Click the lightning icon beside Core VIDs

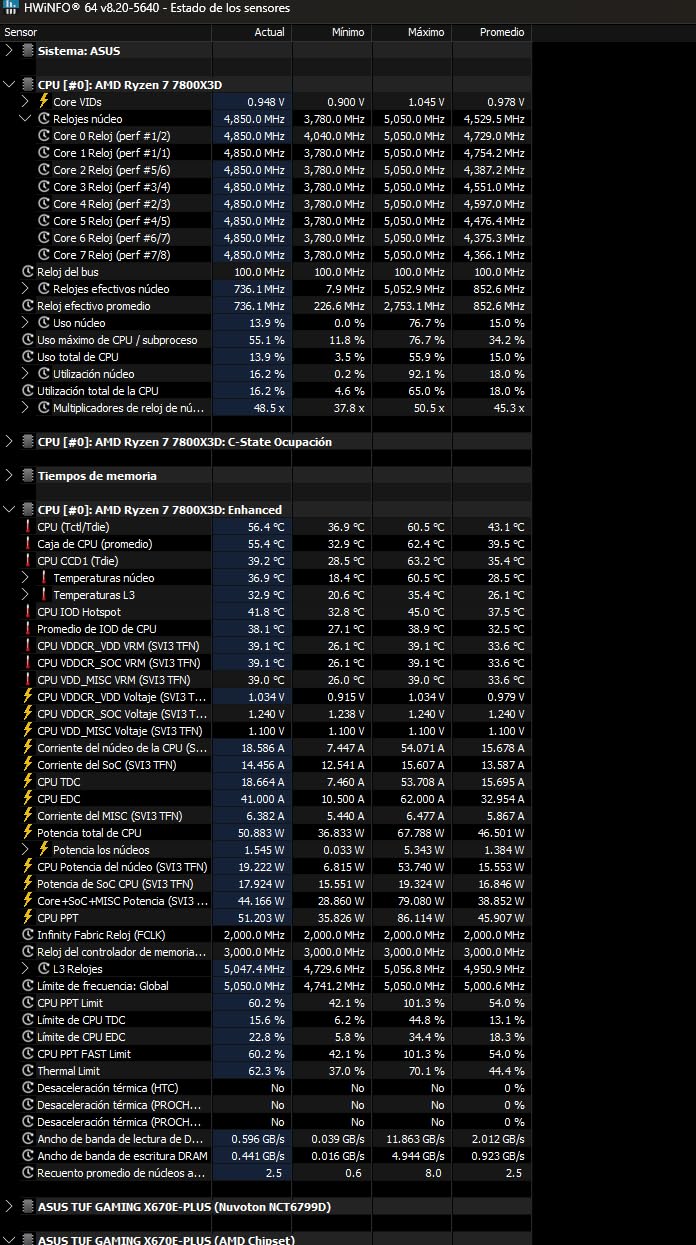point(44,101)
